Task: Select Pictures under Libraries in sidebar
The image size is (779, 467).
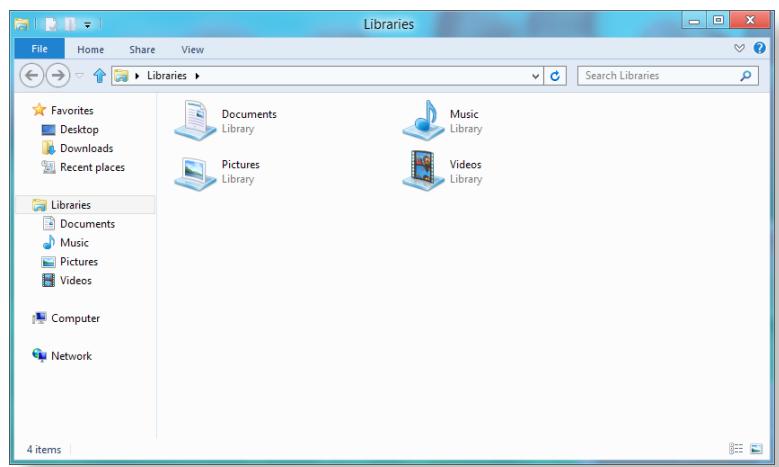Action: click(78, 262)
